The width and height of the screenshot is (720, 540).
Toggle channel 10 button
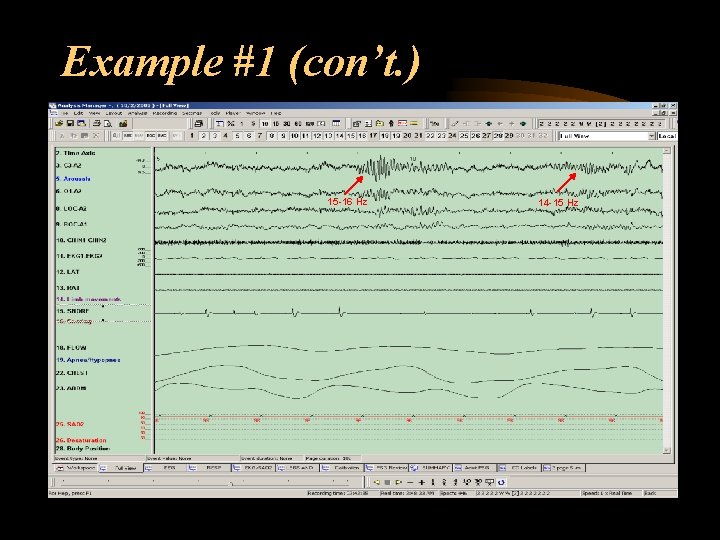[294, 136]
